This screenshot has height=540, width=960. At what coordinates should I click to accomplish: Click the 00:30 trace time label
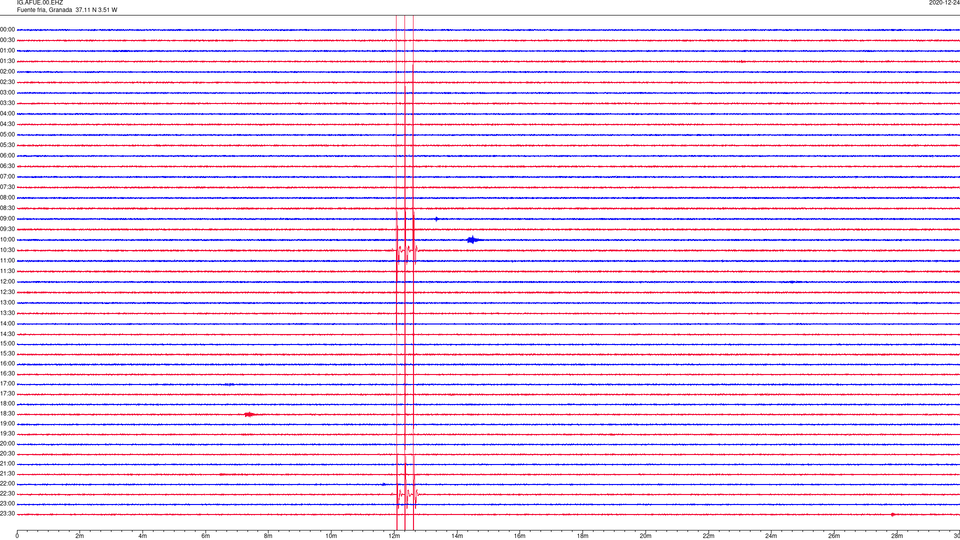[7, 40]
